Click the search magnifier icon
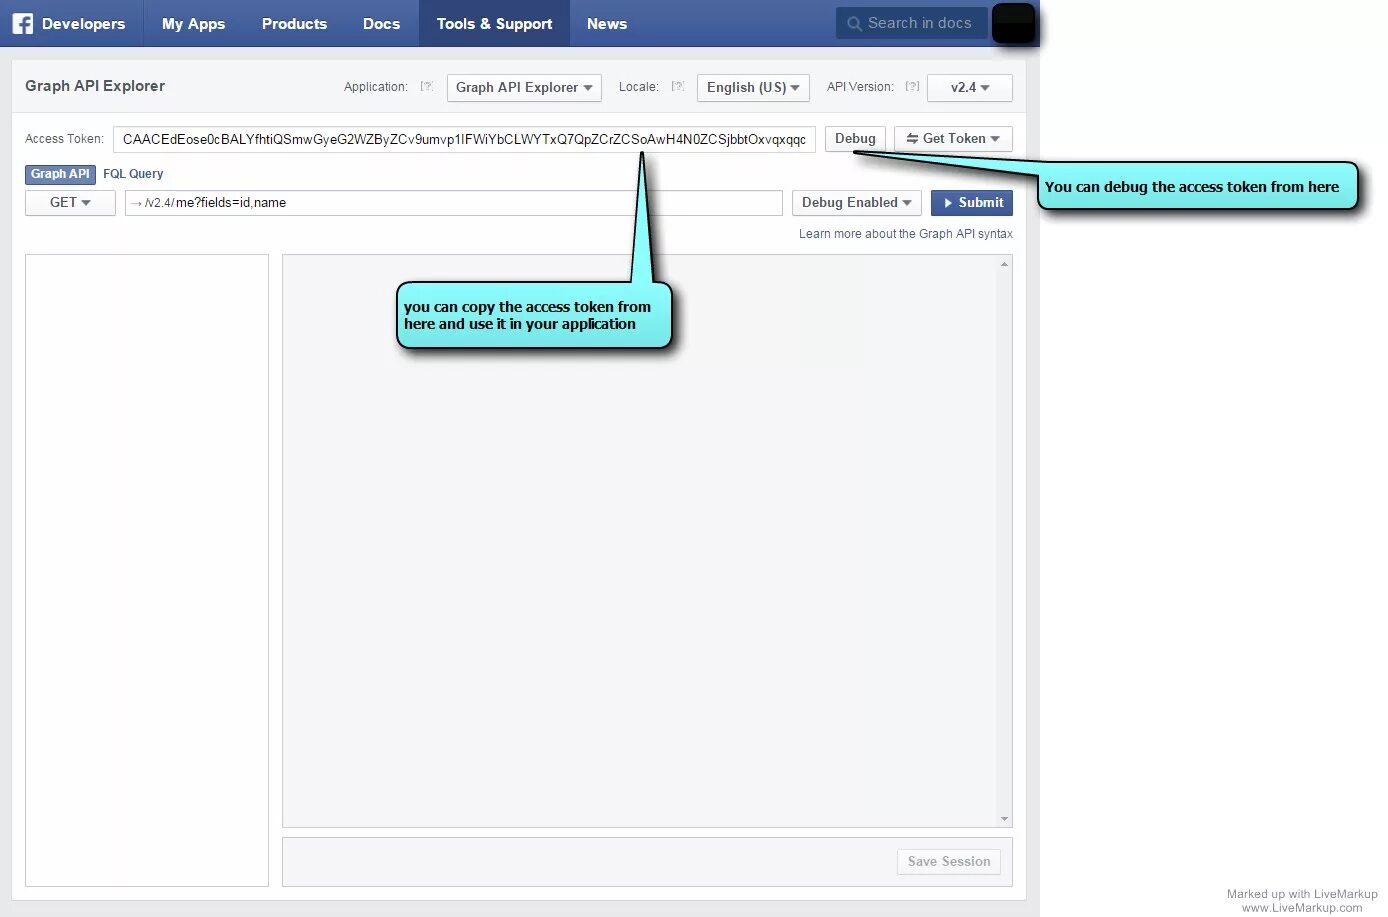1388x917 pixels. pyautogui.click(x=854, y=23)
